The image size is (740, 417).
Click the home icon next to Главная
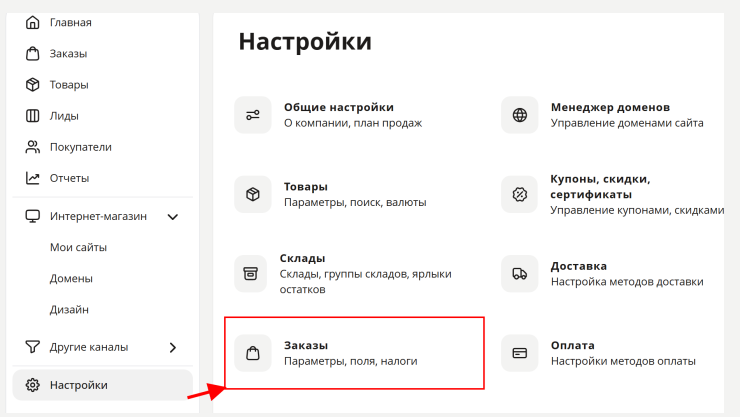pos(33,22)
